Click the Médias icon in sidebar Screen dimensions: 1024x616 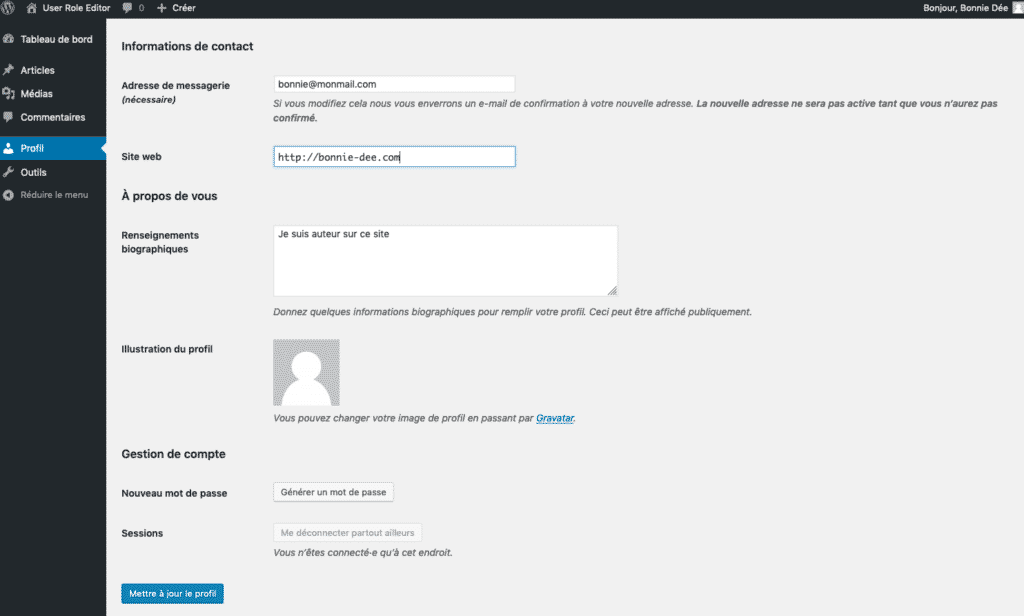point(8,93)
